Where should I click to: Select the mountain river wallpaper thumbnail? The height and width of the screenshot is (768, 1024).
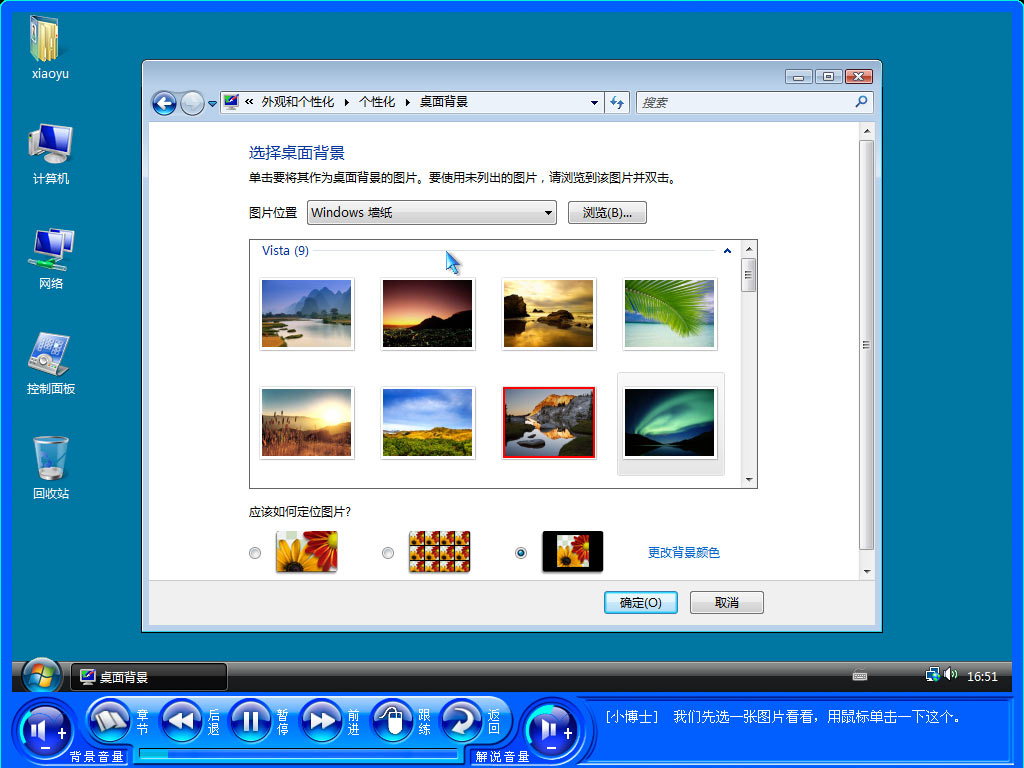[x=307, y=314]
